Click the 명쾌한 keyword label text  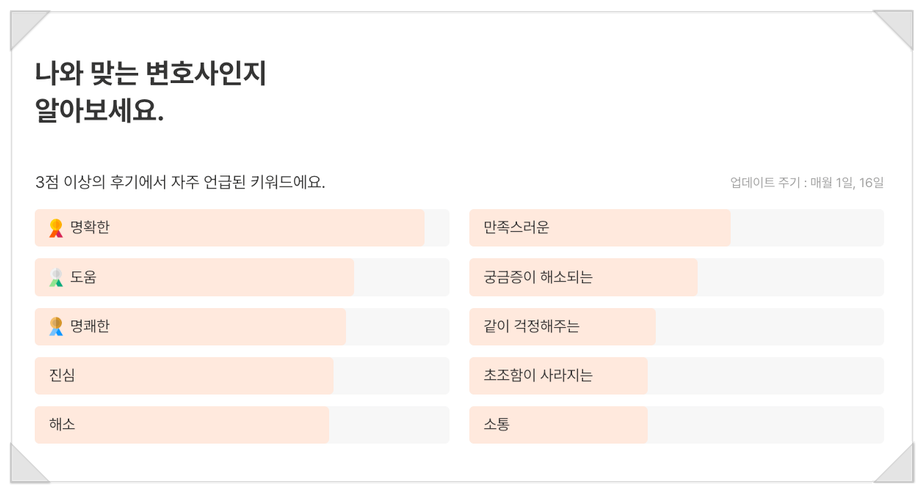pos(90,326)
